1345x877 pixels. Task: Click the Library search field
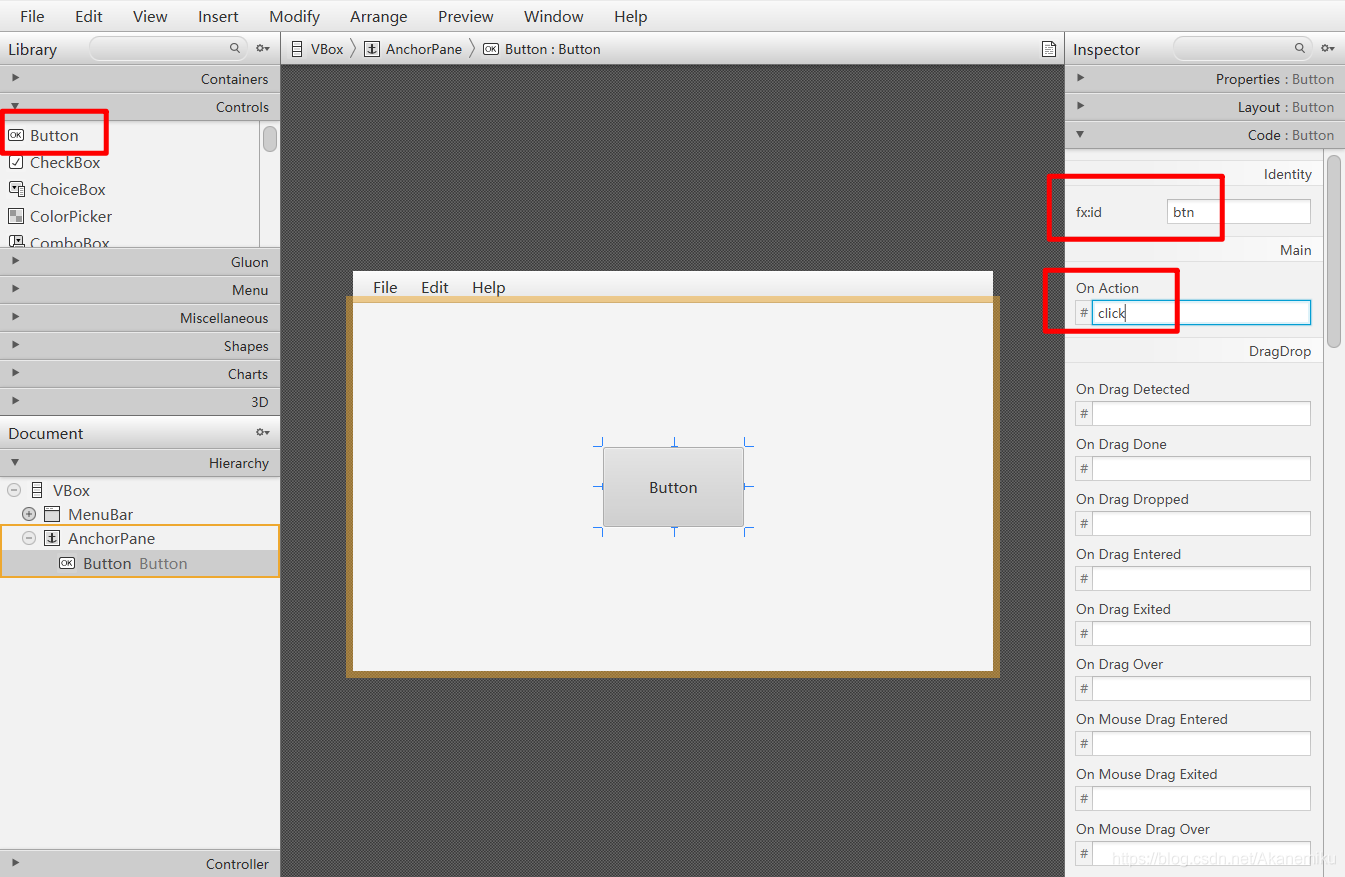[x=168, y=47]
